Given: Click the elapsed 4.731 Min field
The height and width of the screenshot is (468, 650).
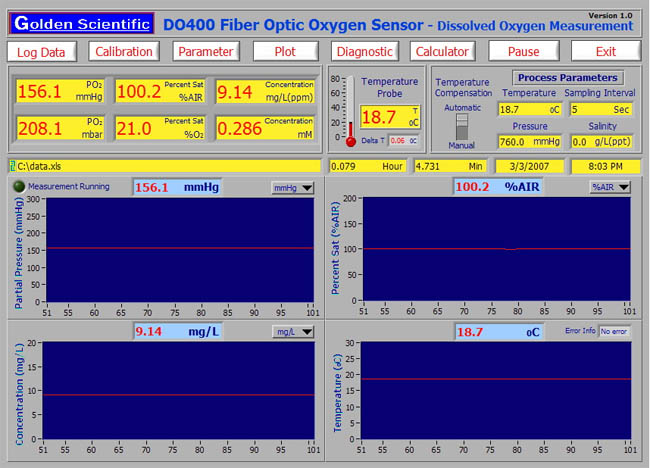Looking at the screenshot, I should point(449,166).
